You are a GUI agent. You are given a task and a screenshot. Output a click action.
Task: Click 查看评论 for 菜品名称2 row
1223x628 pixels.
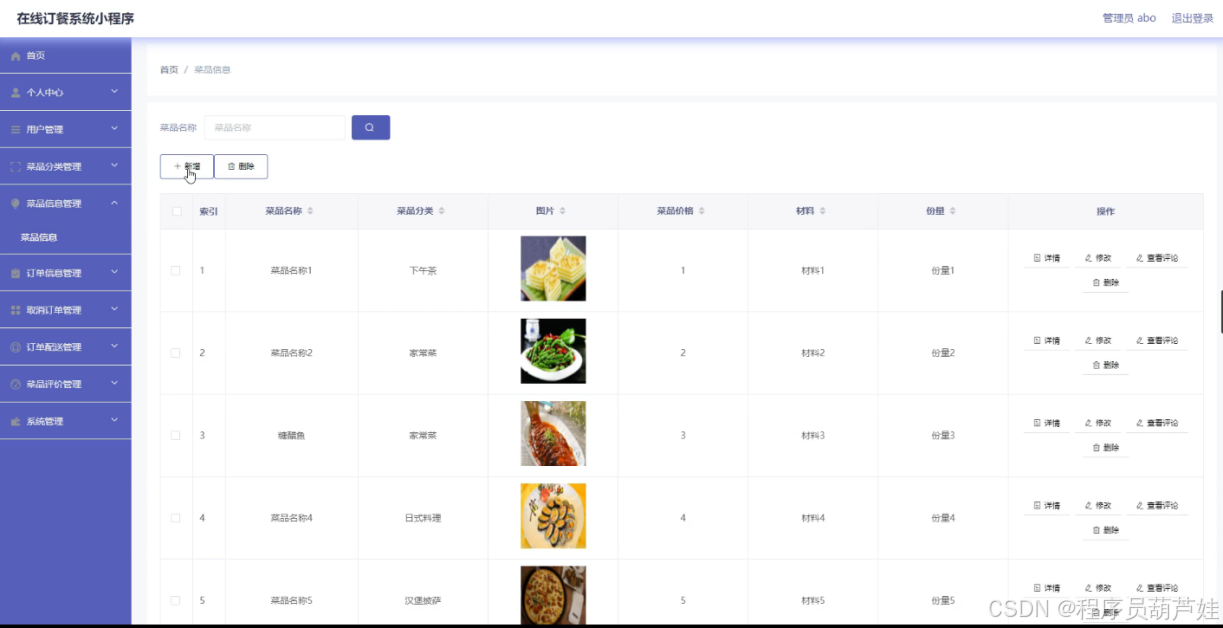point(1157,341)
